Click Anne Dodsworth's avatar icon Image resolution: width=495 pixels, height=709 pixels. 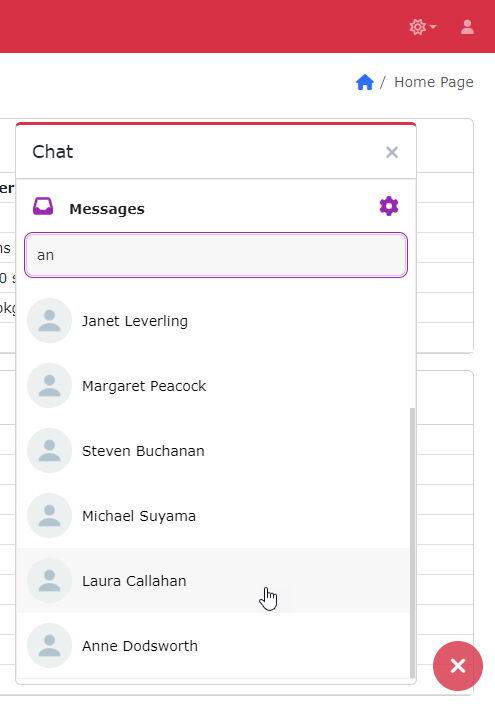(49, 646)
